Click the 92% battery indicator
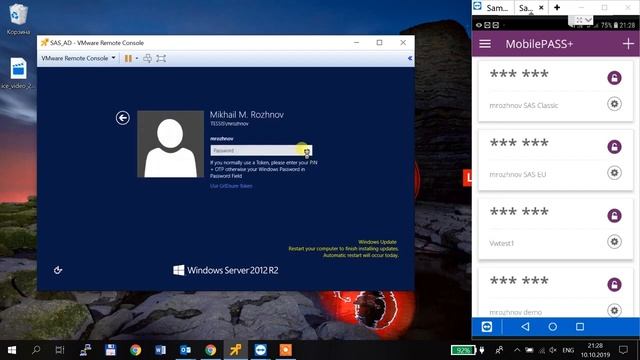The height and width of the screenshot is (360, 640). [463, 350]
